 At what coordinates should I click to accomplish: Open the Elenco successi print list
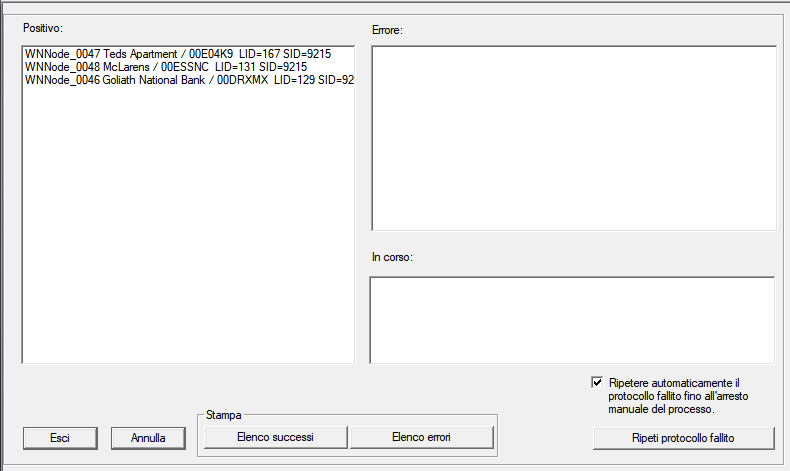click(x=275, y=438)
